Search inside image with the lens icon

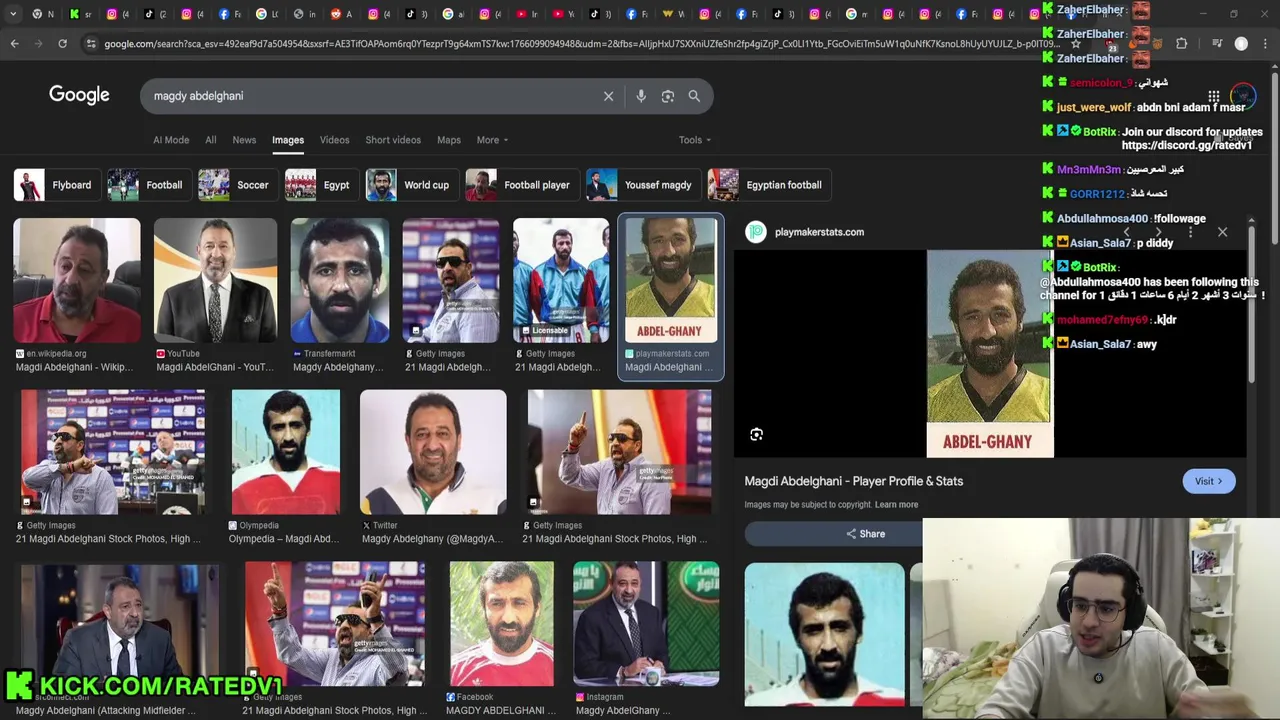[x=757, y=434]
